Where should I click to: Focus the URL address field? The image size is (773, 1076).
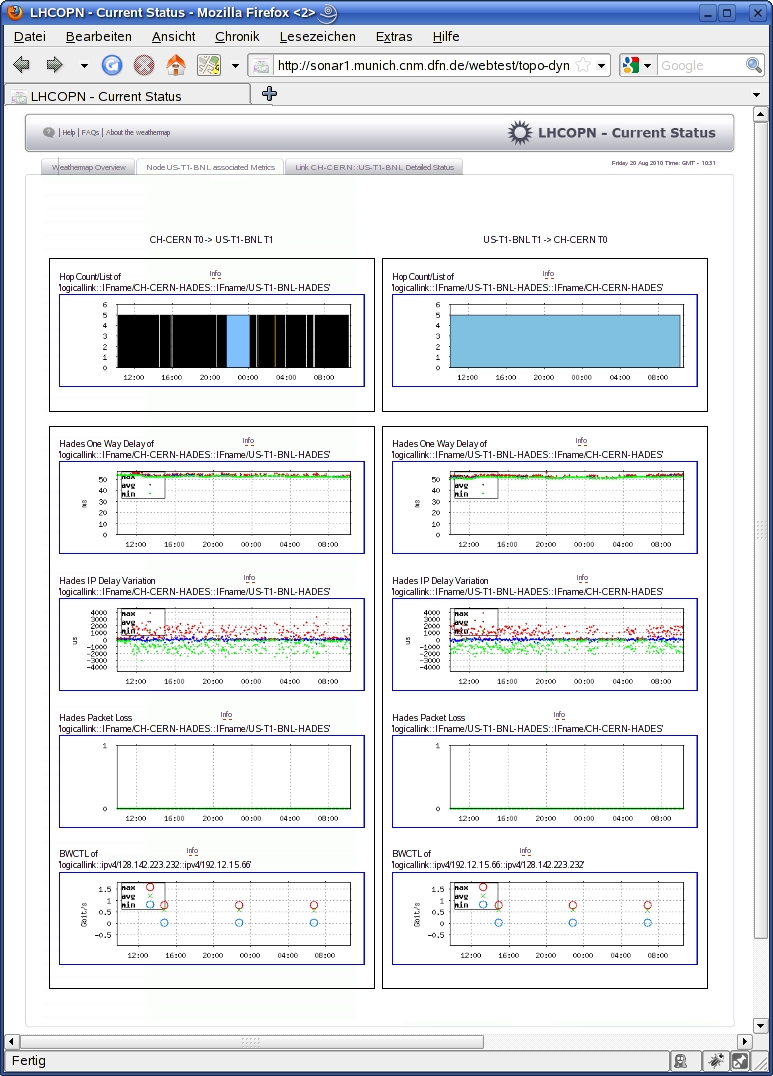(424, 66)
